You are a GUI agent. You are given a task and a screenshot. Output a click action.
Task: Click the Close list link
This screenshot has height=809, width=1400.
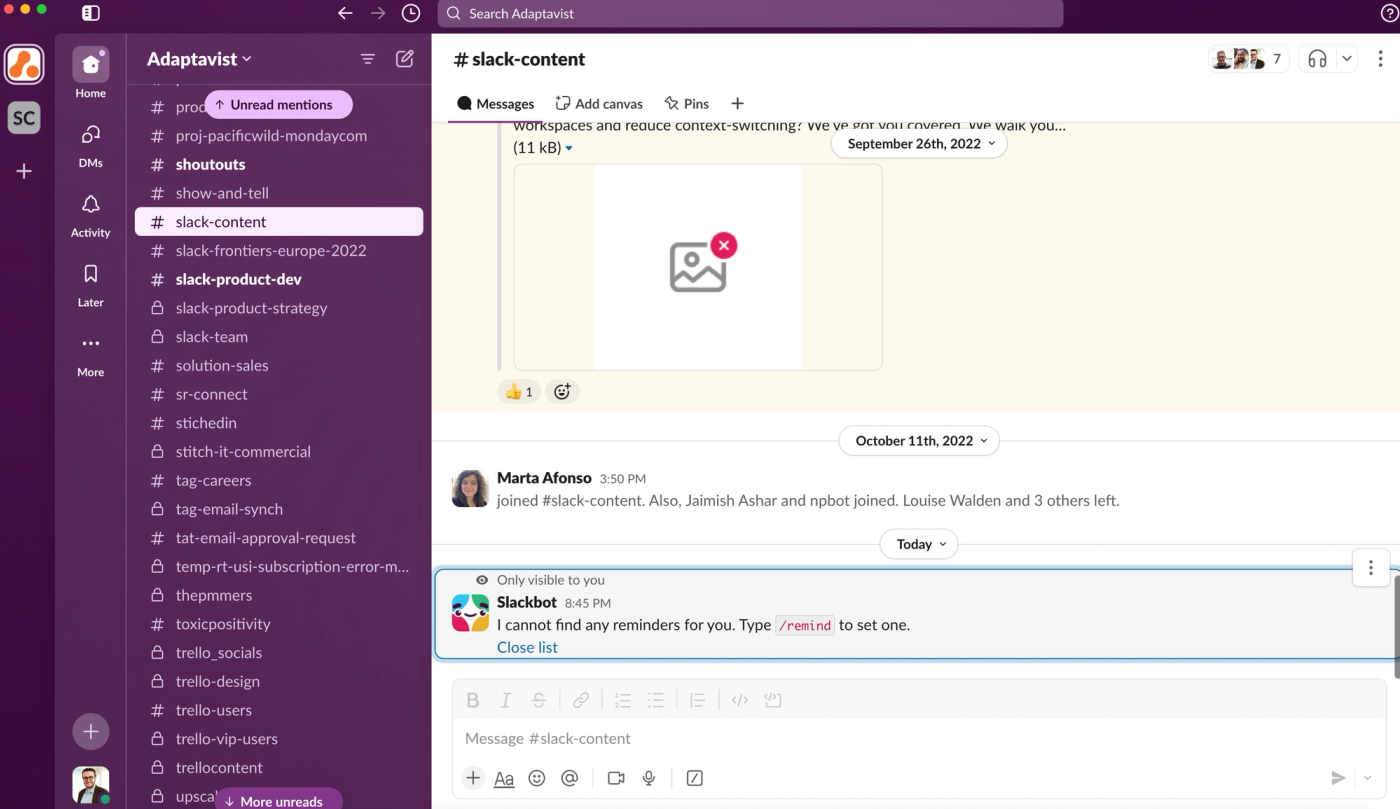[527, 647]
